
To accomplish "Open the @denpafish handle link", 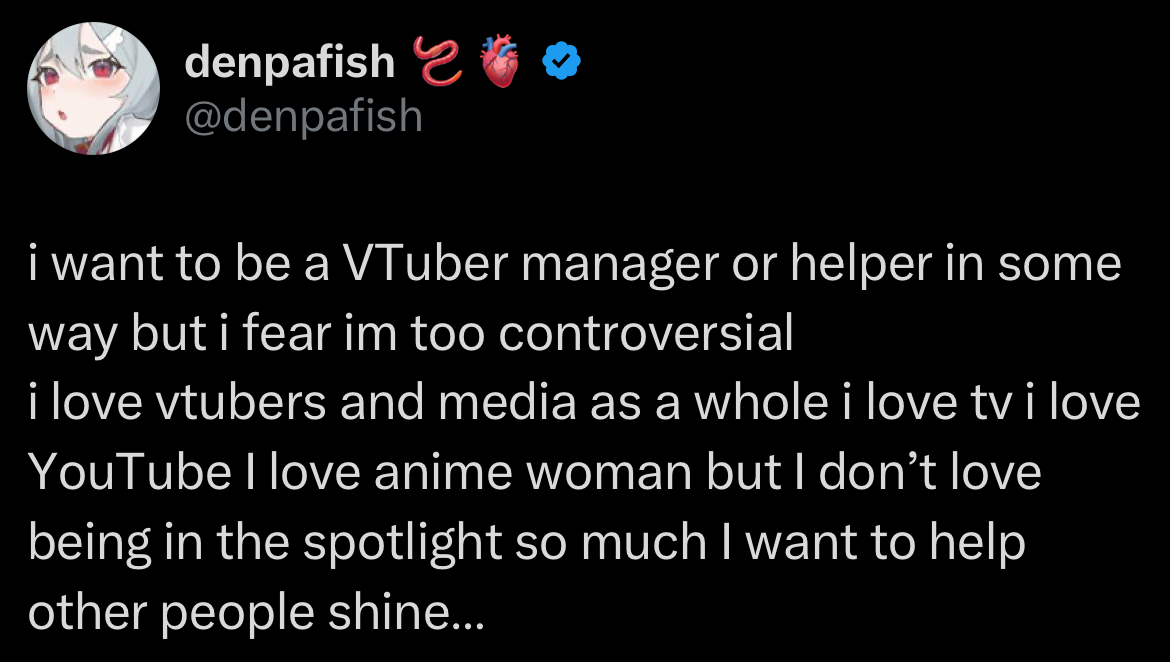I will [x=303, y=116].
